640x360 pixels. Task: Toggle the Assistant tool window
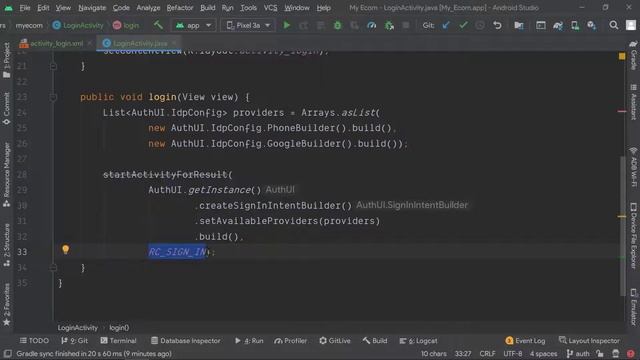(633, 102)
